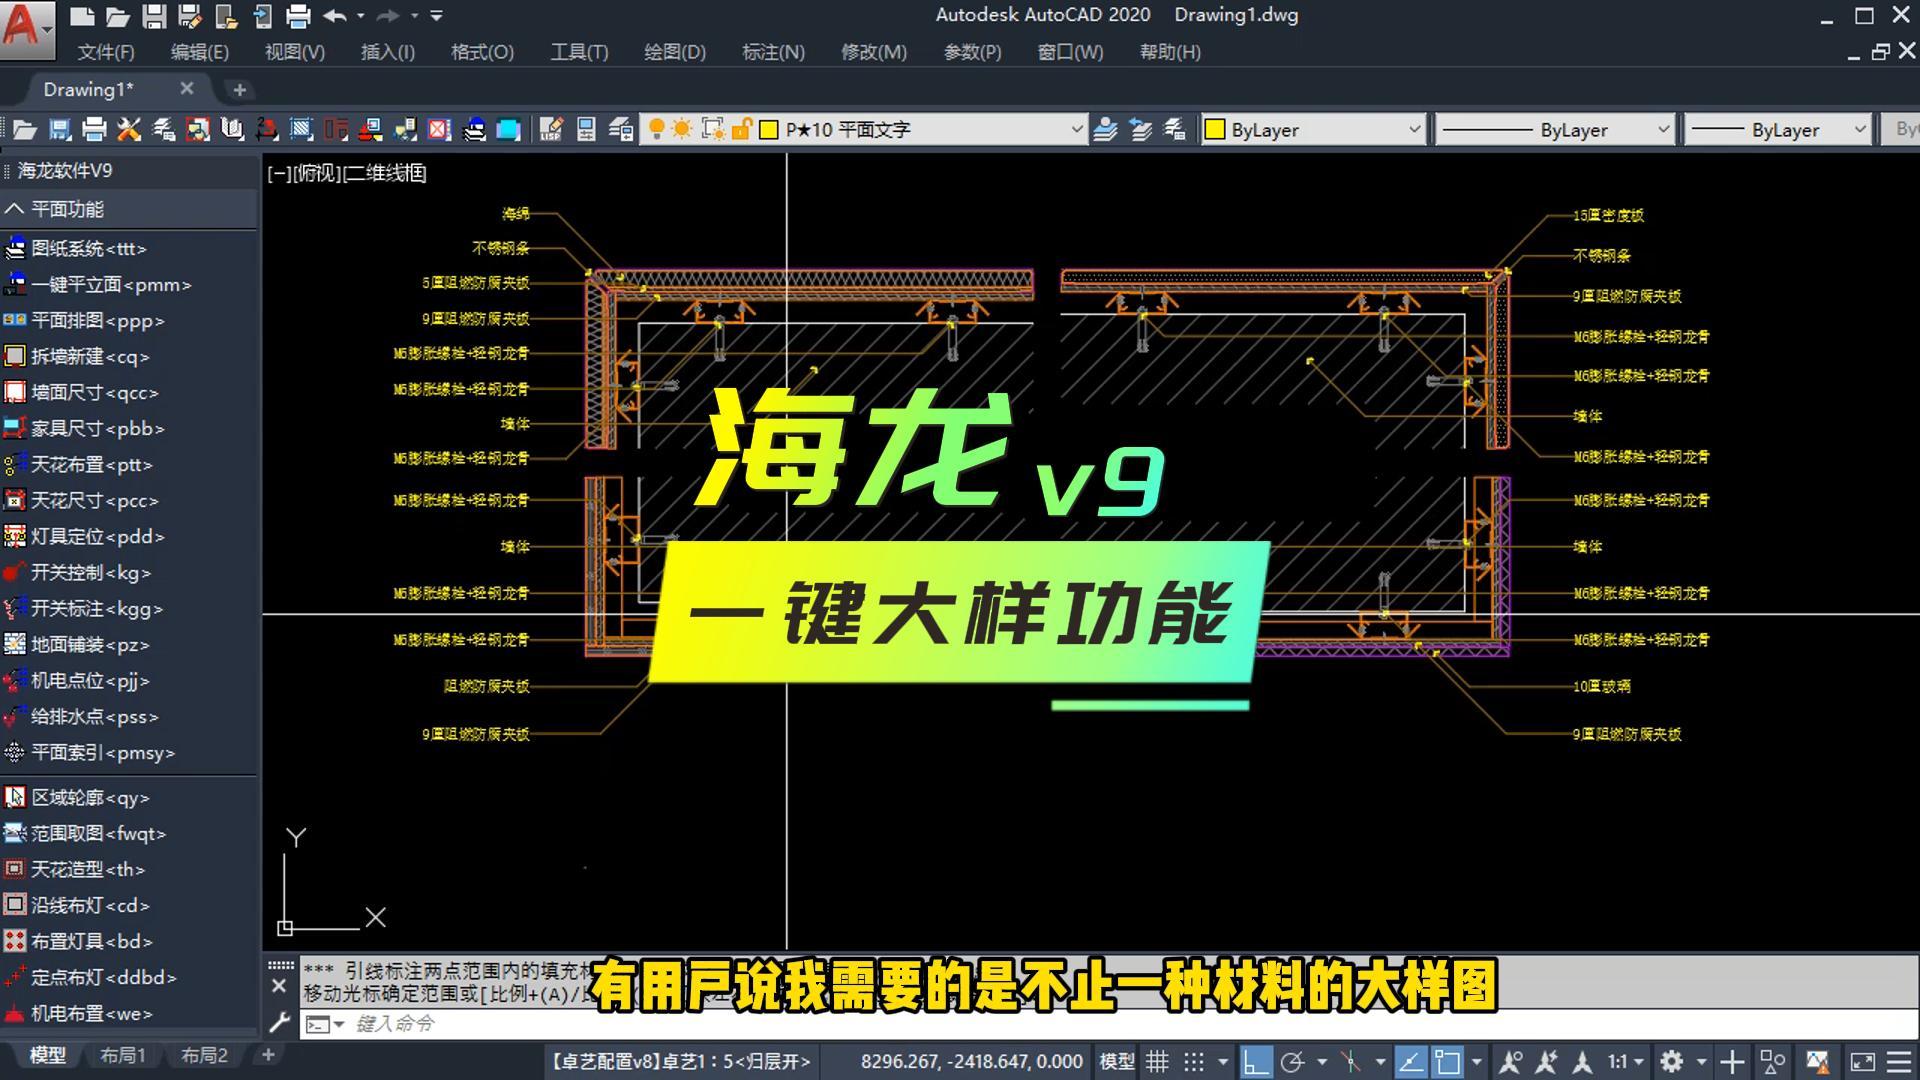This screenshot has width=1920, height=1080.
Task: Click the Make Current layer icon
Action: (1105, 129)
